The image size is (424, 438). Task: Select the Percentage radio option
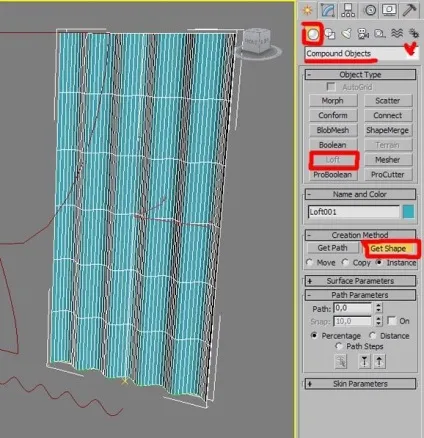(314, 335)
